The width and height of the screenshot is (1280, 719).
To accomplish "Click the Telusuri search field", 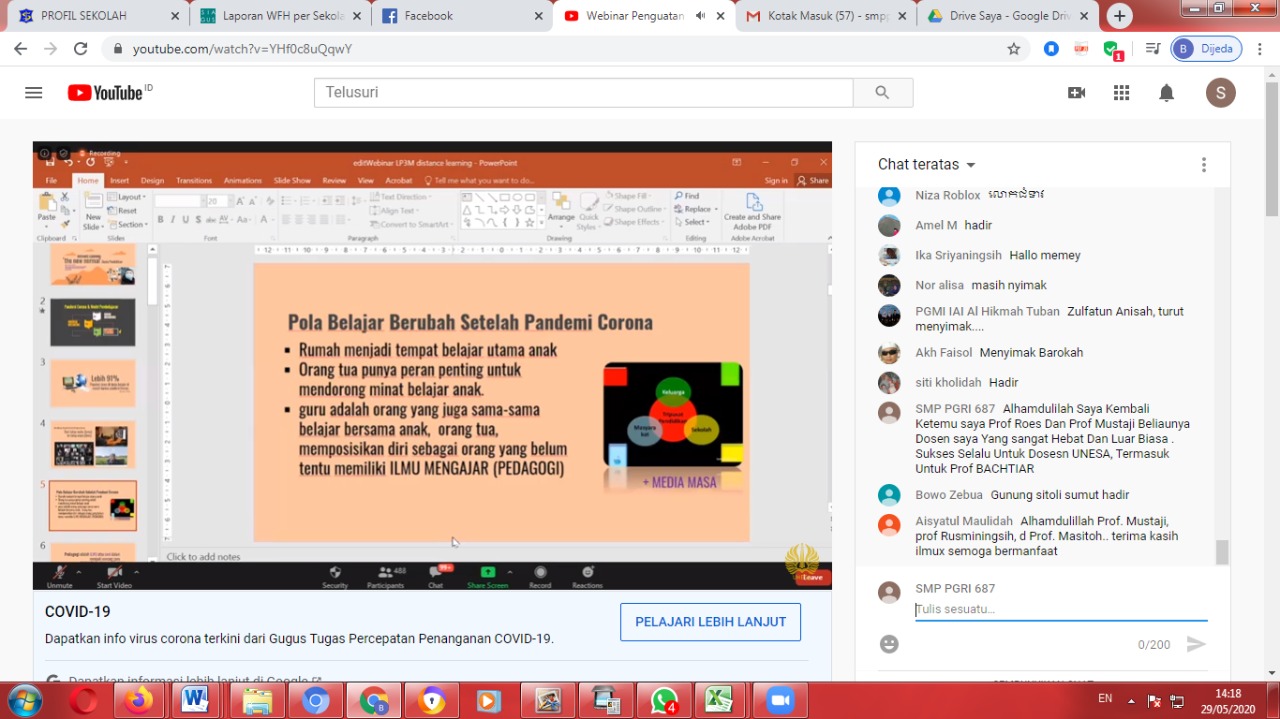I will [584, 92].
